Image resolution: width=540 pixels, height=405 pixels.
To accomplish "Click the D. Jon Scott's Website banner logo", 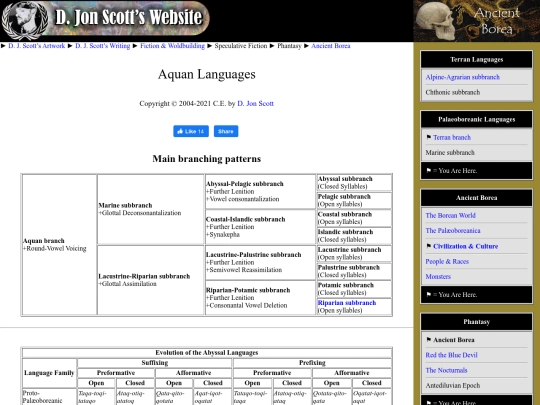I will coord(105,20).
